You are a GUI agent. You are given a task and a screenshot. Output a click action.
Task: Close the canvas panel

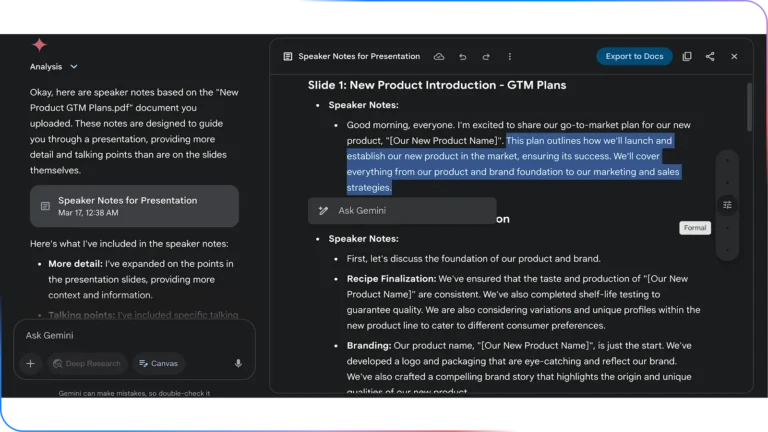(x=734, y=56)
